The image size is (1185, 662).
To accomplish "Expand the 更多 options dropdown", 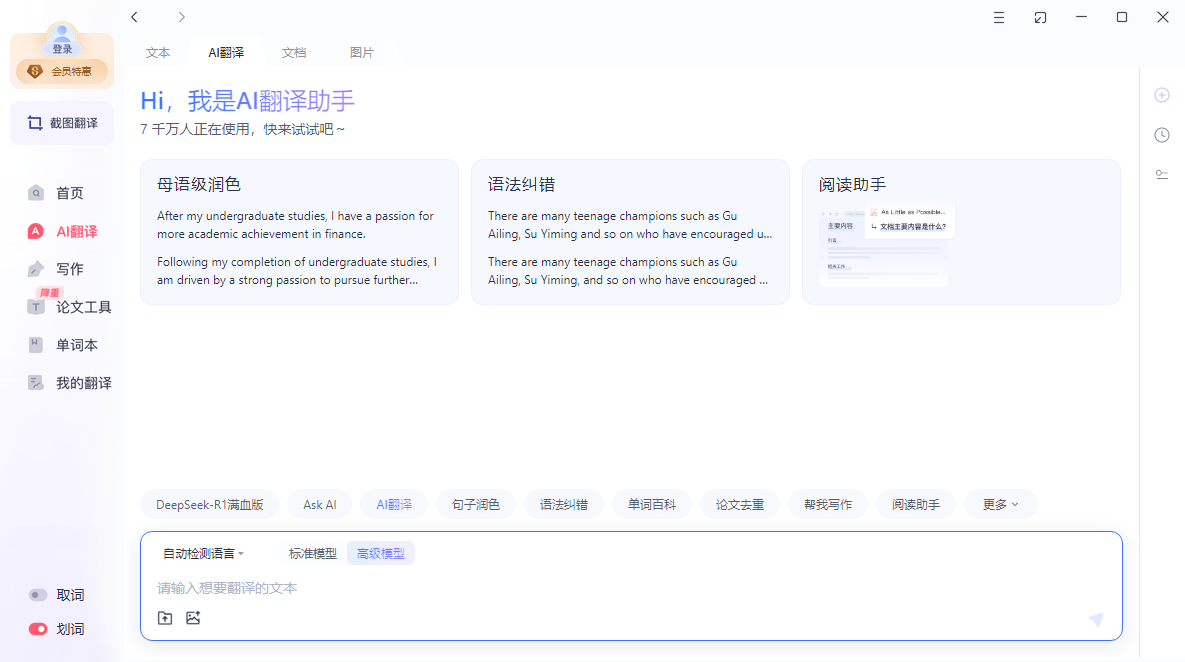I will coord(1000,504).
